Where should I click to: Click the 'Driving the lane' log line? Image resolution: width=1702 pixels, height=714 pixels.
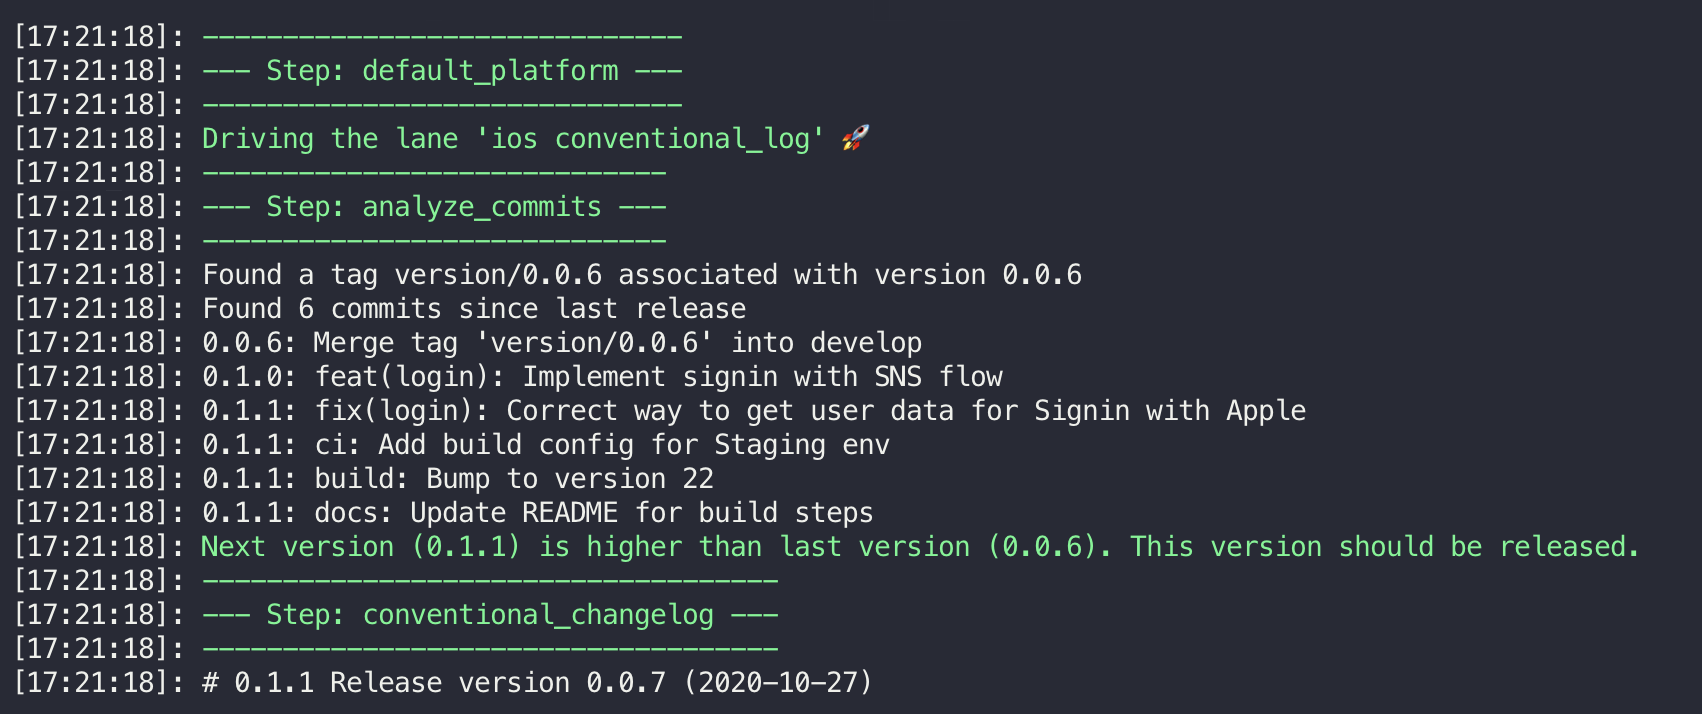tap(536, 138)
